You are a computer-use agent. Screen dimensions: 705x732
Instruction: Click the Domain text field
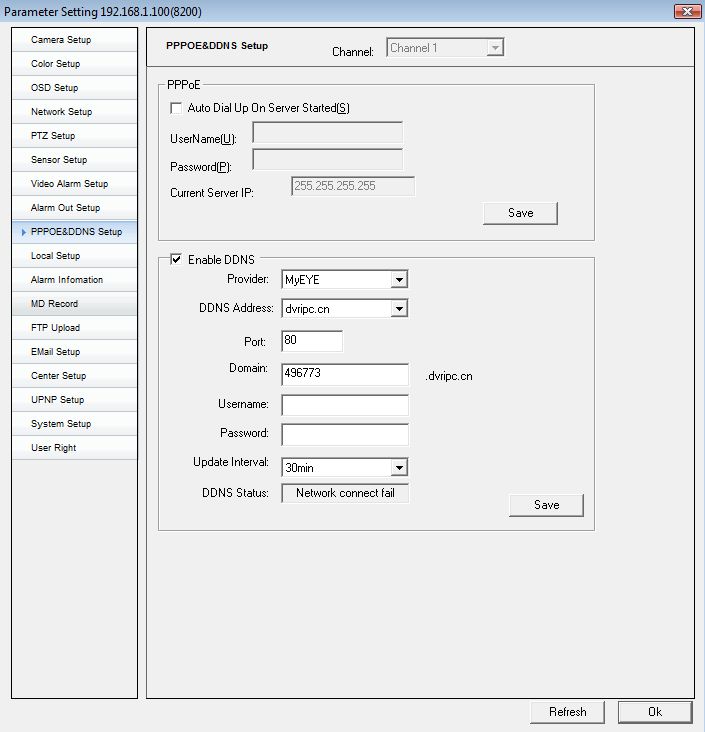click(345, 374)
